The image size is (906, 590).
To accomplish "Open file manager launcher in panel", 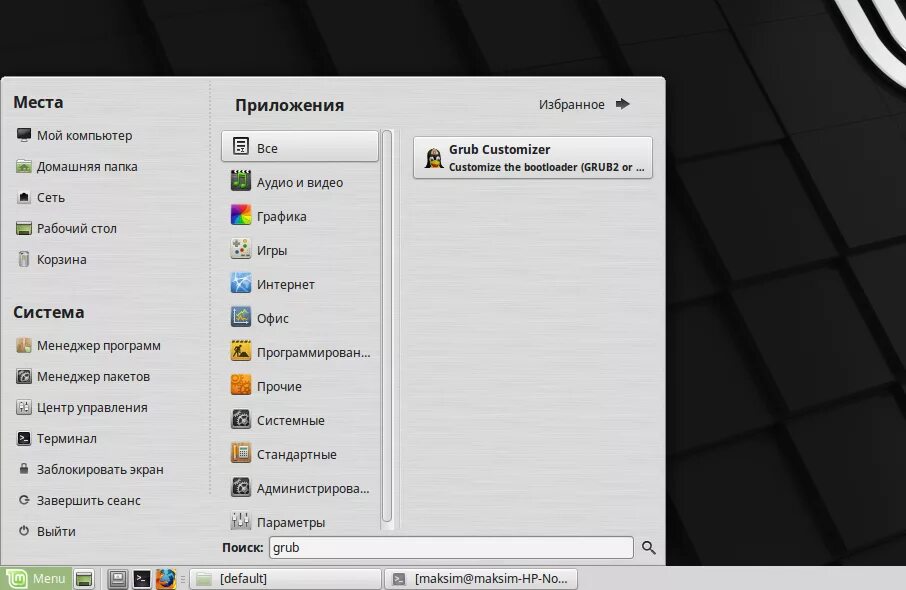I will tap(118, 578).
